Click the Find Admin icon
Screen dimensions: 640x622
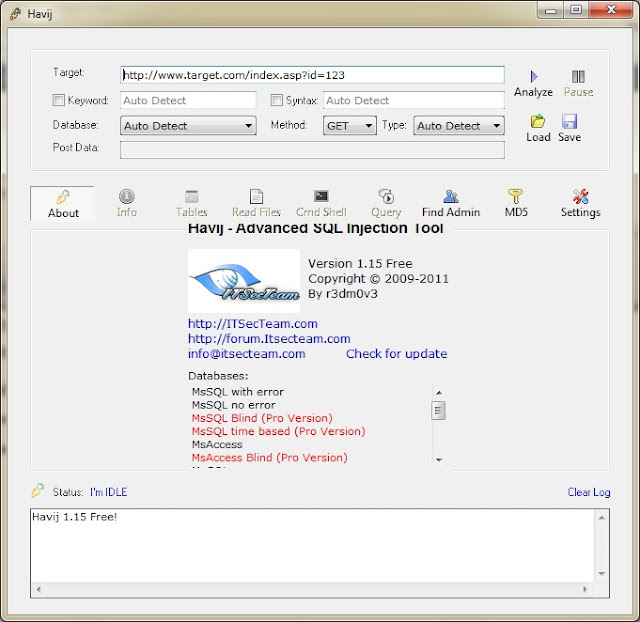click(x=451, y=197)
